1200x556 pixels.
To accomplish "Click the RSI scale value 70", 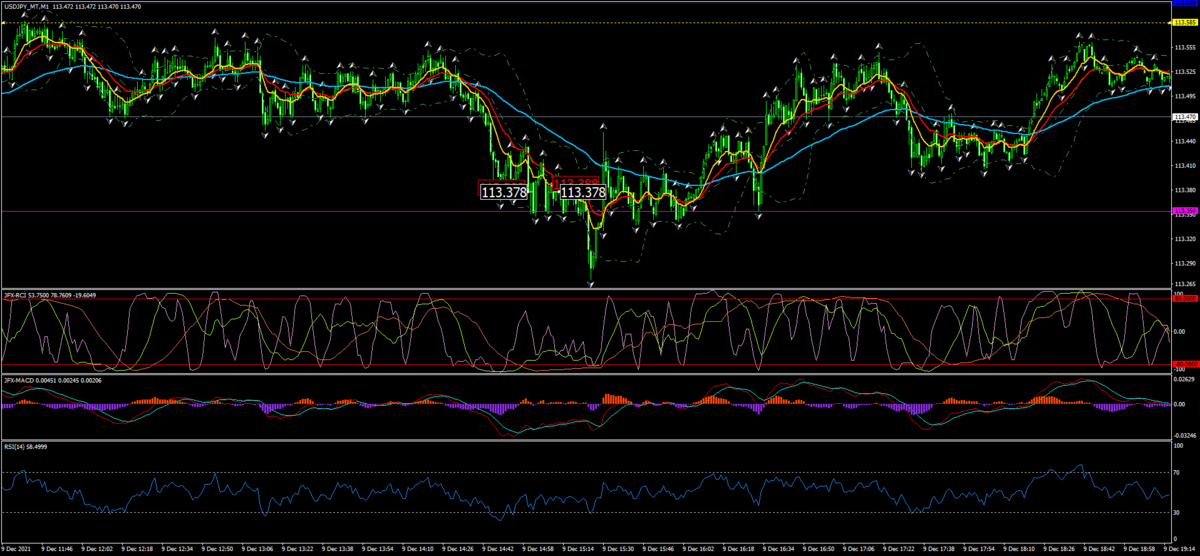I will (x=1178, y=473).
